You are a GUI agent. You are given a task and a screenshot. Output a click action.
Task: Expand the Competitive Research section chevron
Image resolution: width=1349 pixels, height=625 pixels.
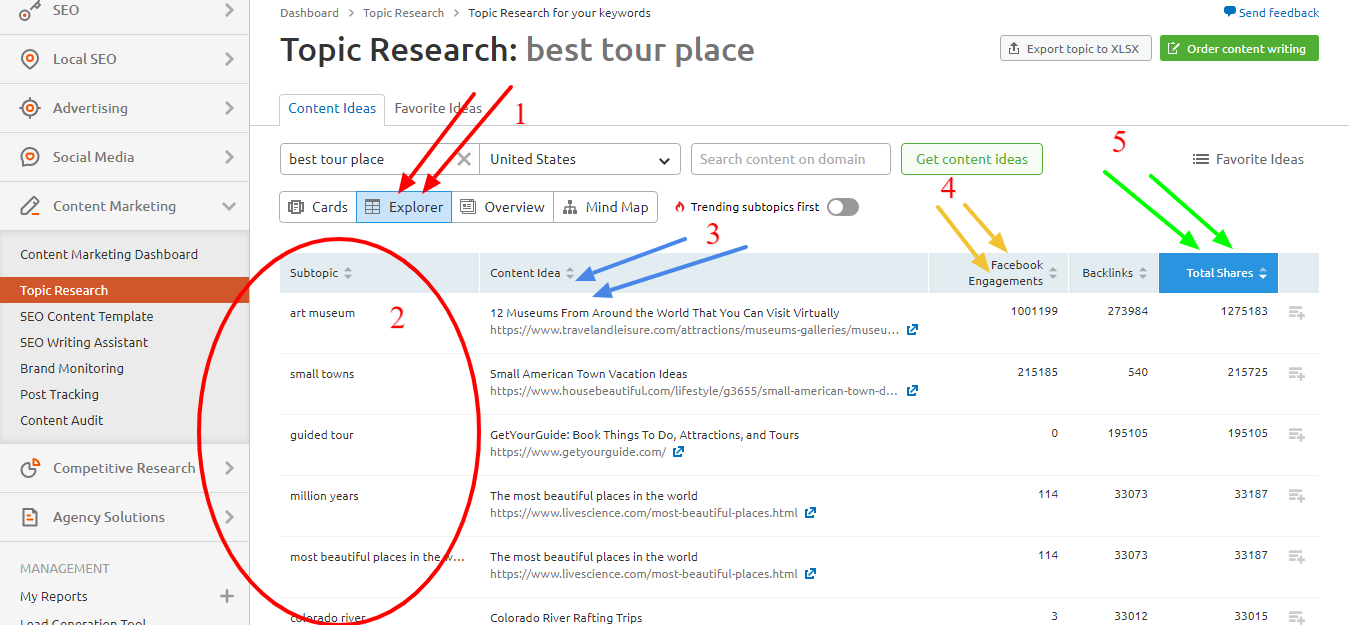pos(229,468)
